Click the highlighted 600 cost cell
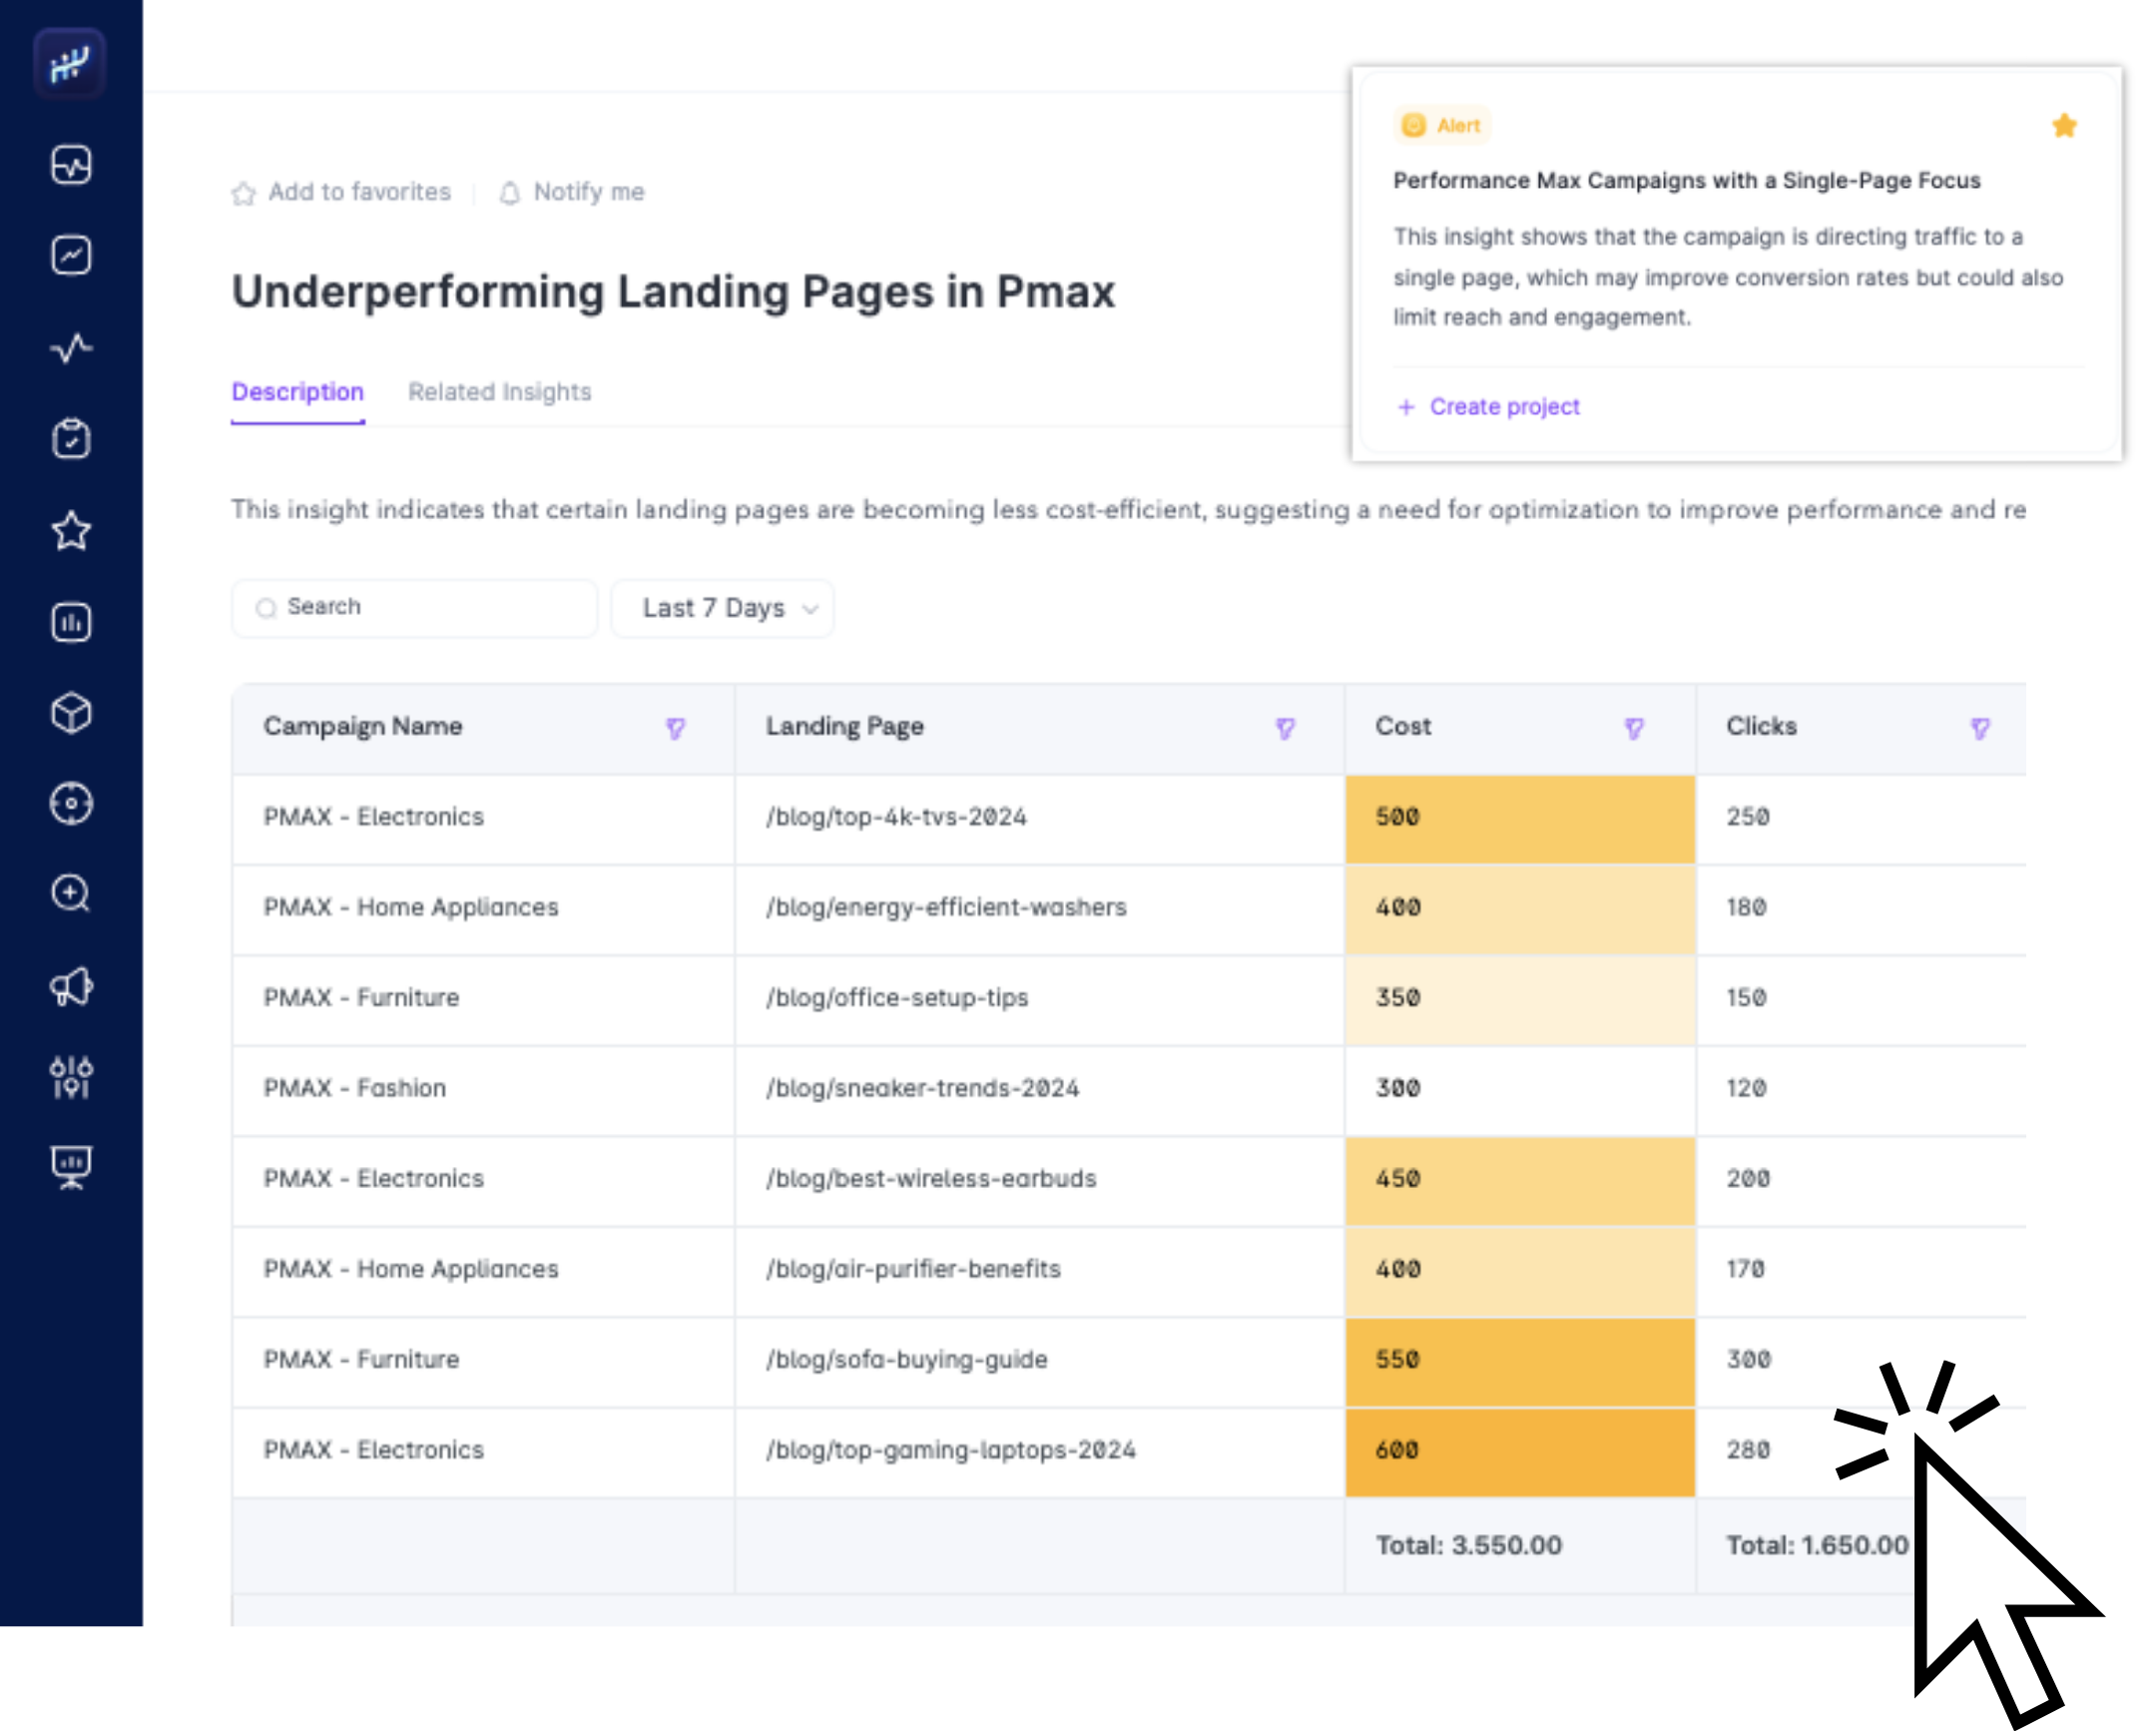The width and height of the screenshot is (2156, 1731). tap(1519, 1451)
